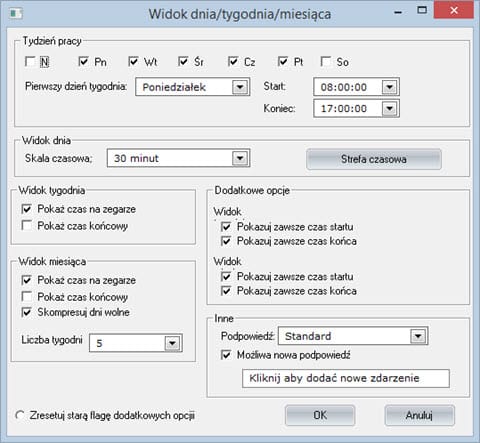This screenshot has height=443, width=480.
Task: Enable Pokaż czas końcowy in Widok miesiąca
Action: tap(27, 296)
